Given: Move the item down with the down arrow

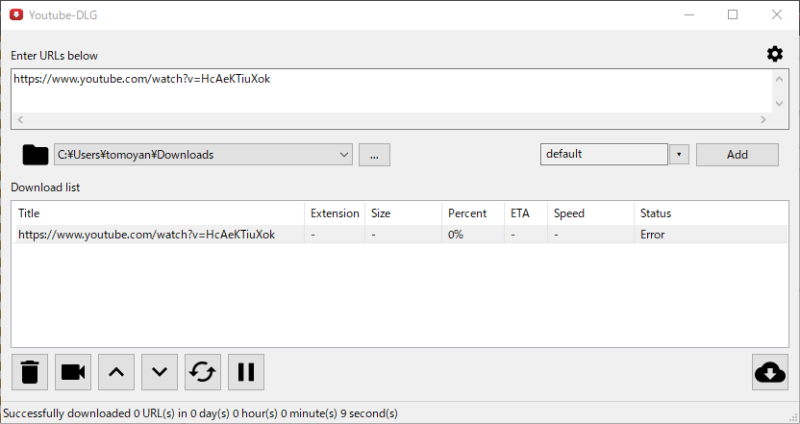Looking at the screenshot, I should (x=160, y=372).
